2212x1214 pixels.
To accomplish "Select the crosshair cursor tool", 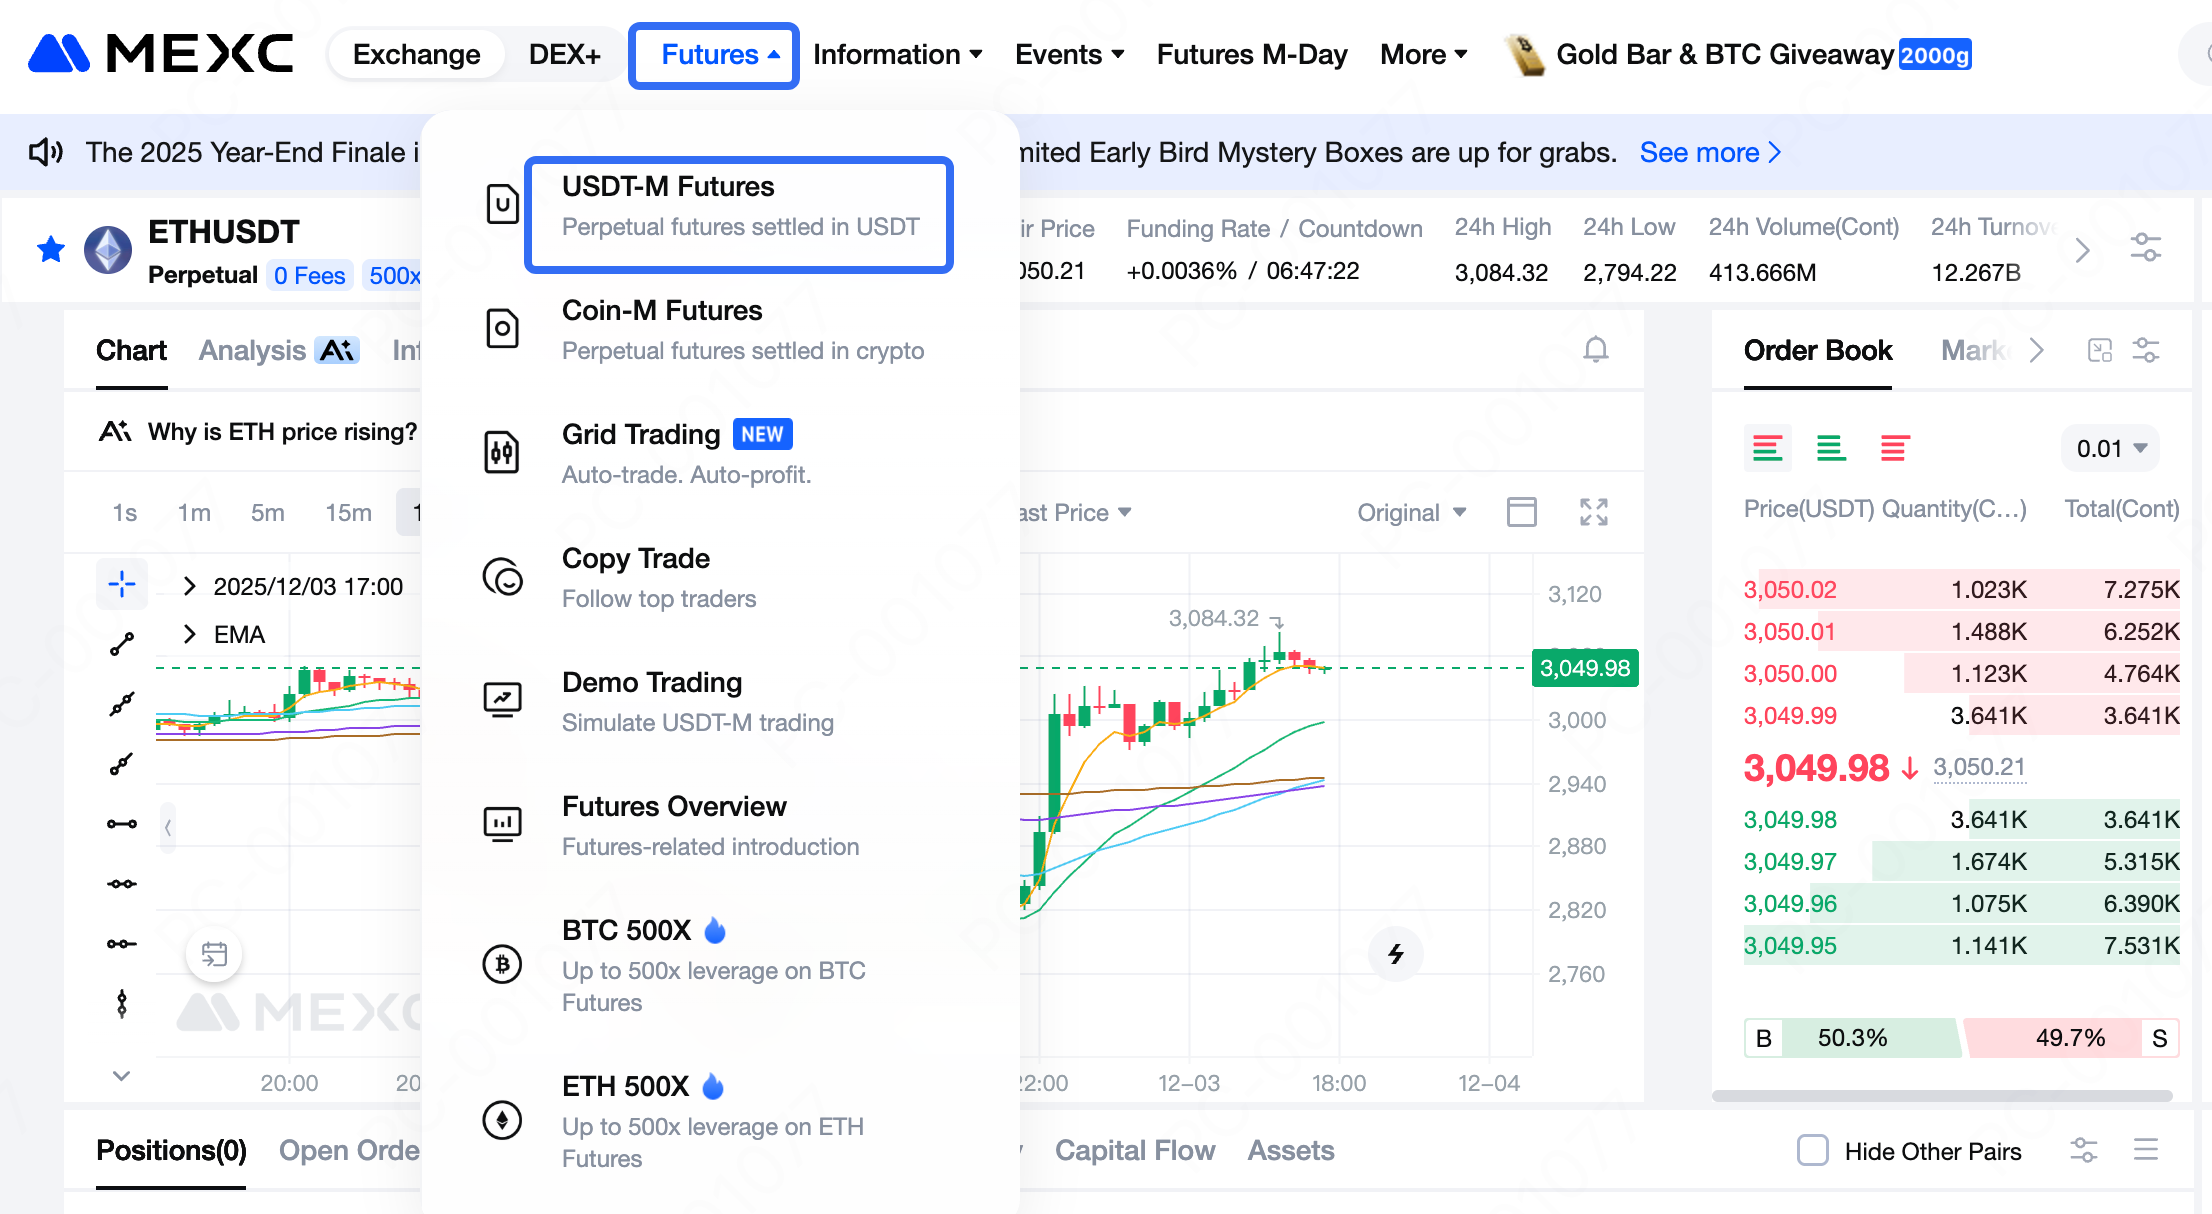I will 122,584.
